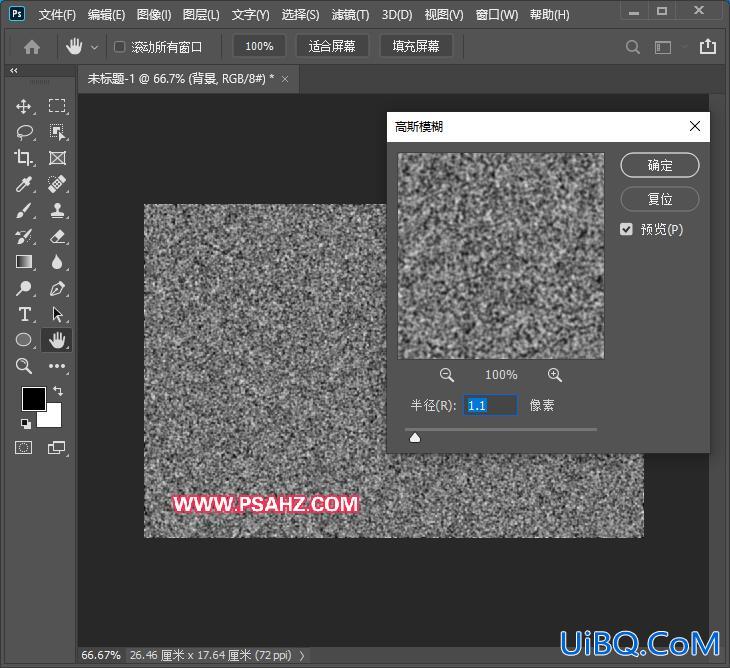Open the workspace switcher icon
Screen dimensions: 730x668
[x=662, y=47]
